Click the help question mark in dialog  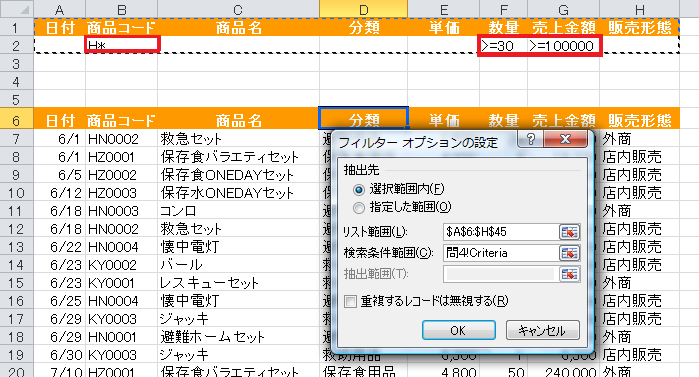click(x=530, y=139)
